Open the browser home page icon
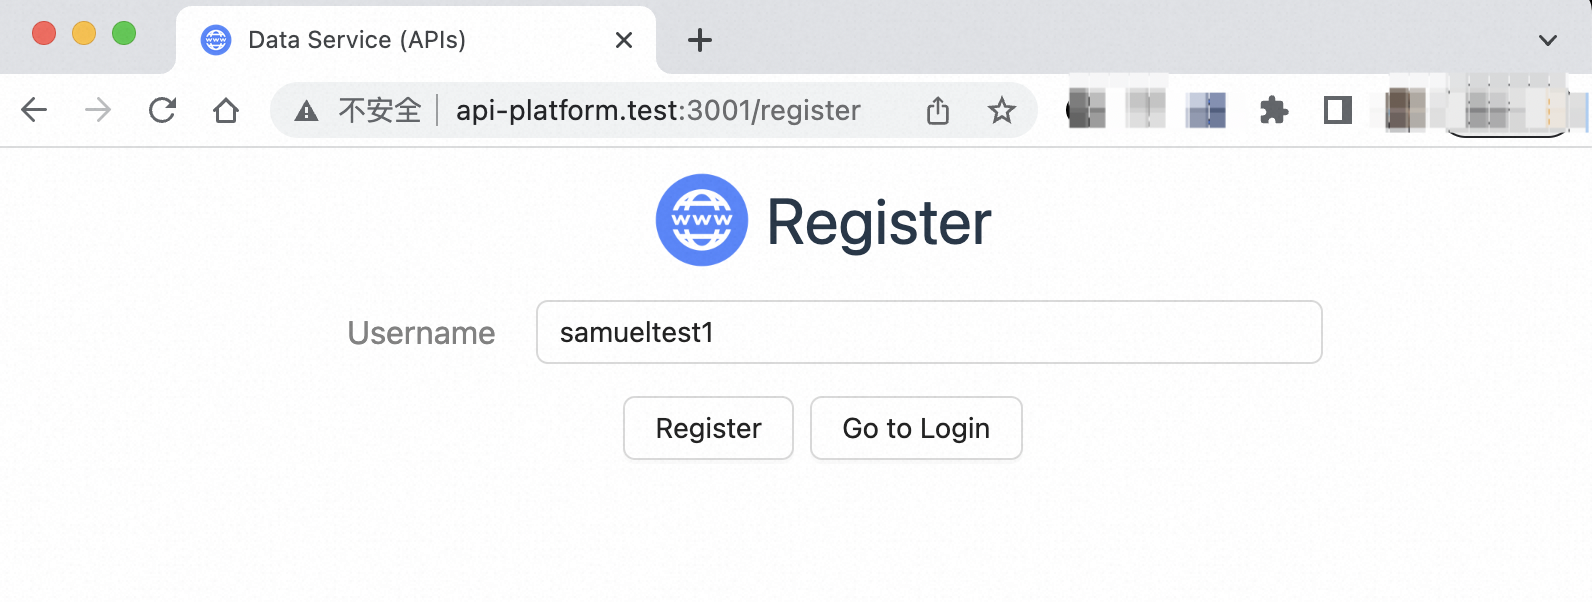Viewport: 1592px width, 602px height. tap(226, 110)
